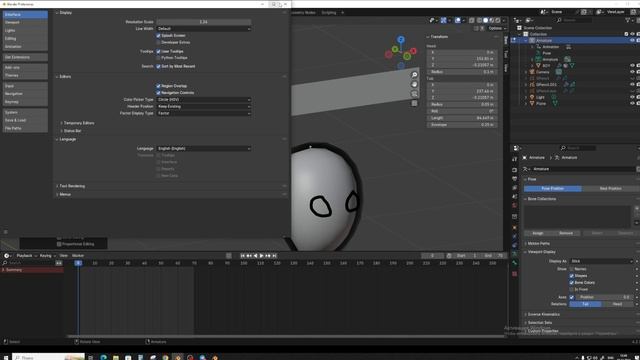Click the Get Extensions button

25,57
